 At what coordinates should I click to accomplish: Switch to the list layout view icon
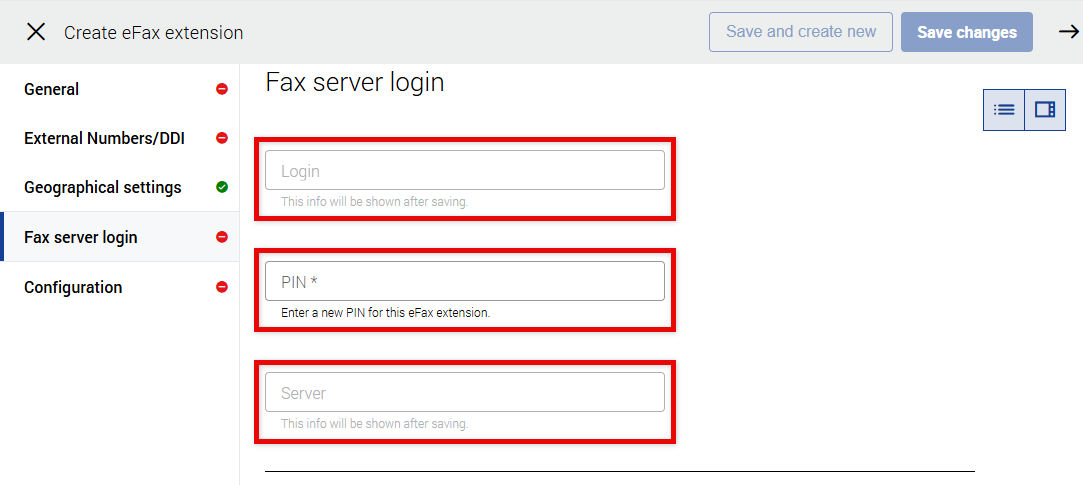(x=1004, y=110)
